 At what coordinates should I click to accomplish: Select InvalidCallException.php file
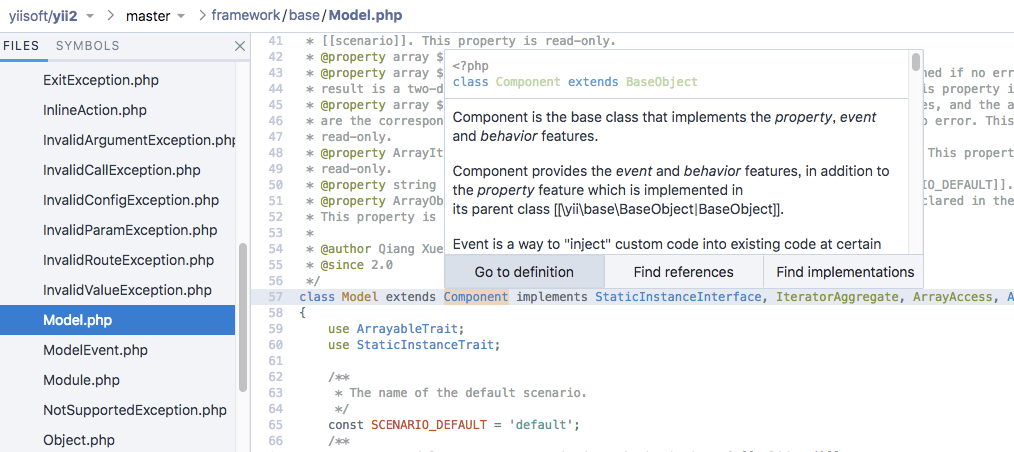click(121, 170)
